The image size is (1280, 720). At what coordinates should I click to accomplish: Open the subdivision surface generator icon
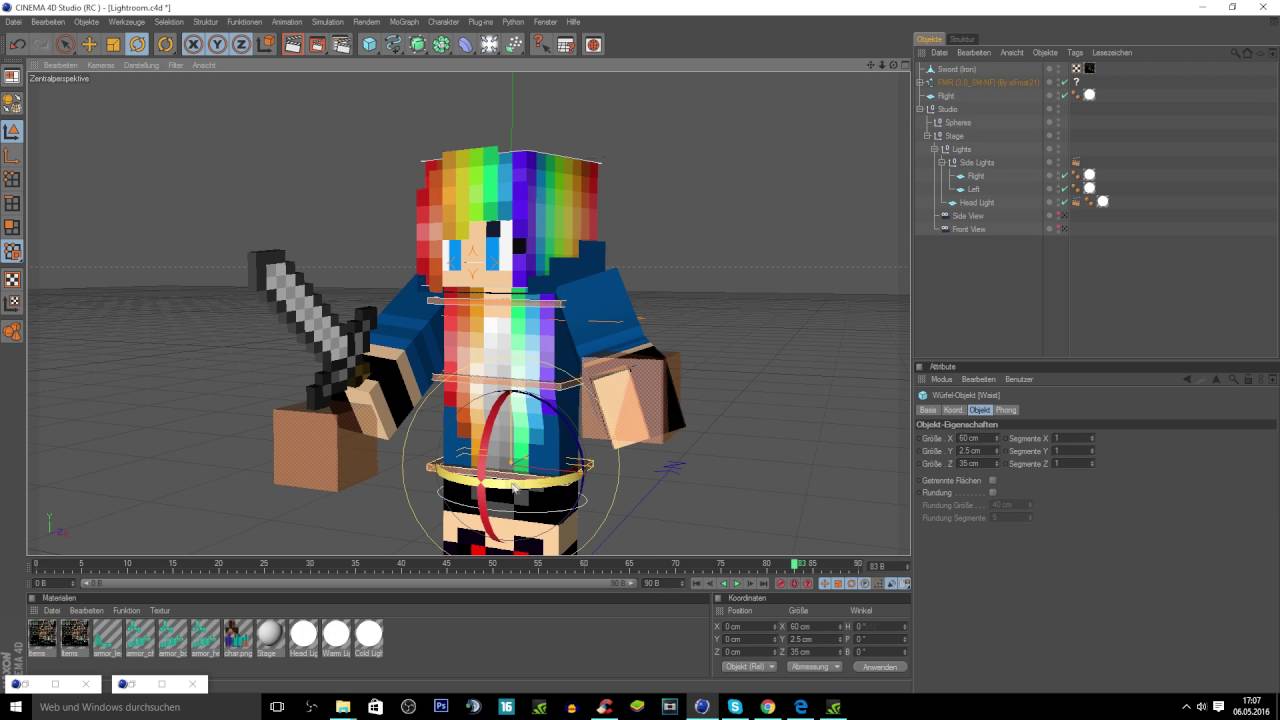(417, 44)
